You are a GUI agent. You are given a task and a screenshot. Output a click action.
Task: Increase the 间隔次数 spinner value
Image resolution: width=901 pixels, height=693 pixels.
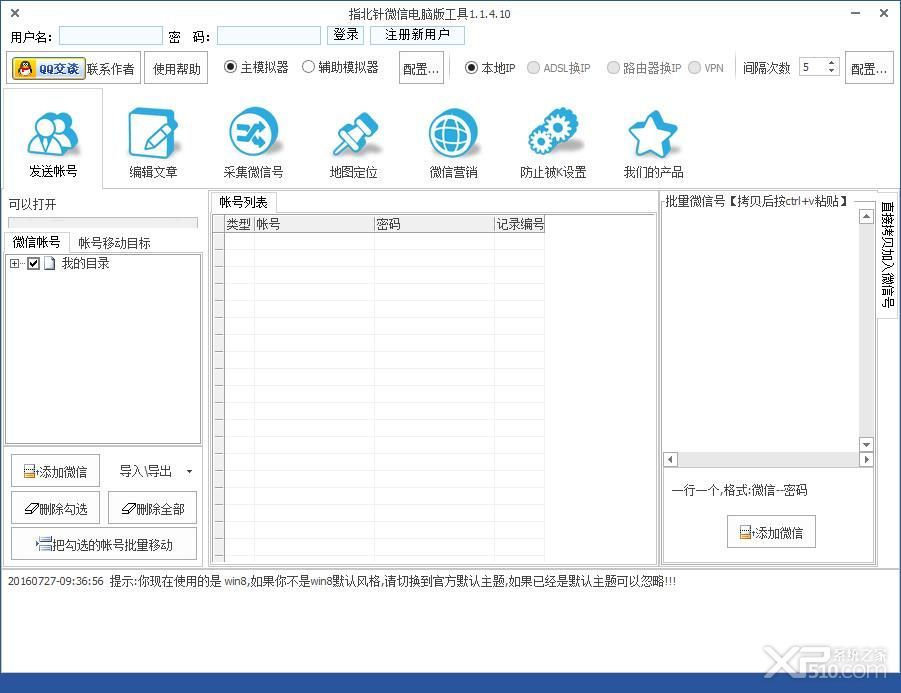point(831,63)
